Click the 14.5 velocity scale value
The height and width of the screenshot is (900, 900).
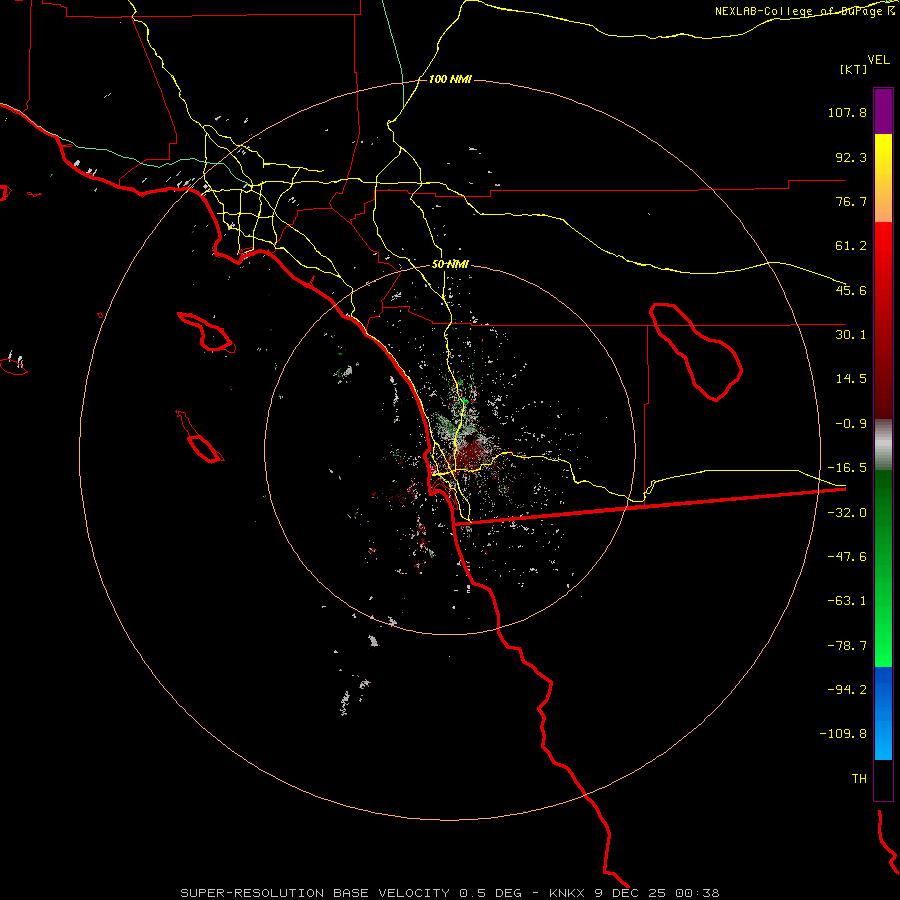(851, 379)
